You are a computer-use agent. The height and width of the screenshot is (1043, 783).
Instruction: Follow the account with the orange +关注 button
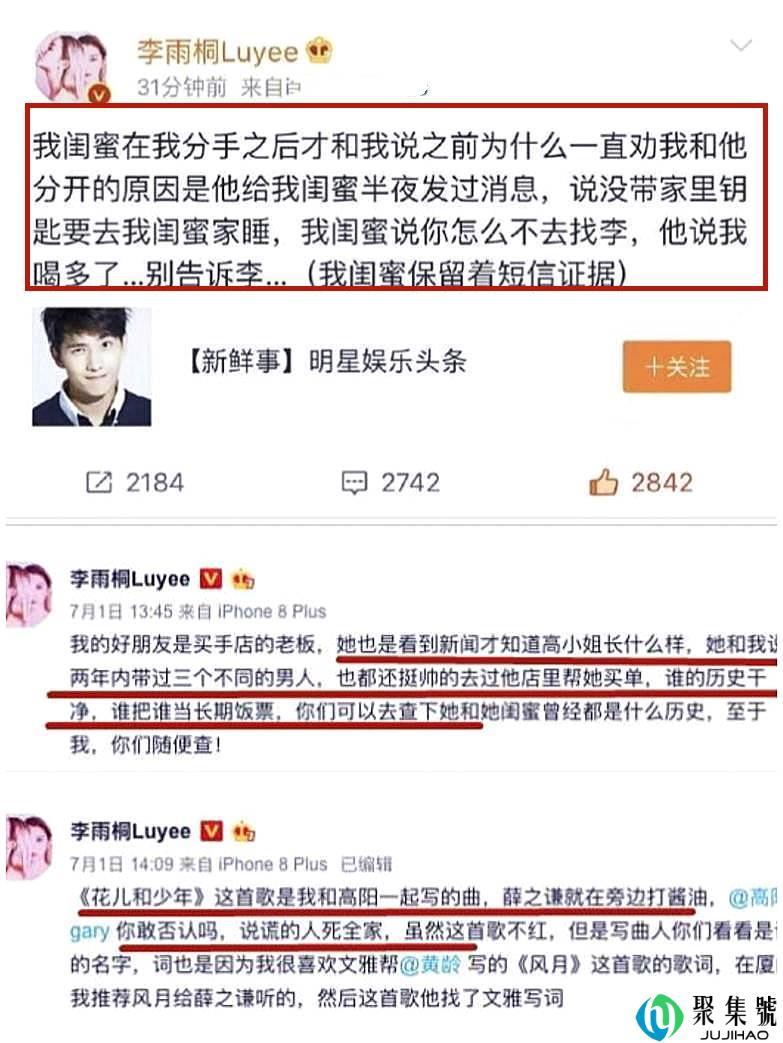tap(677, 367)
